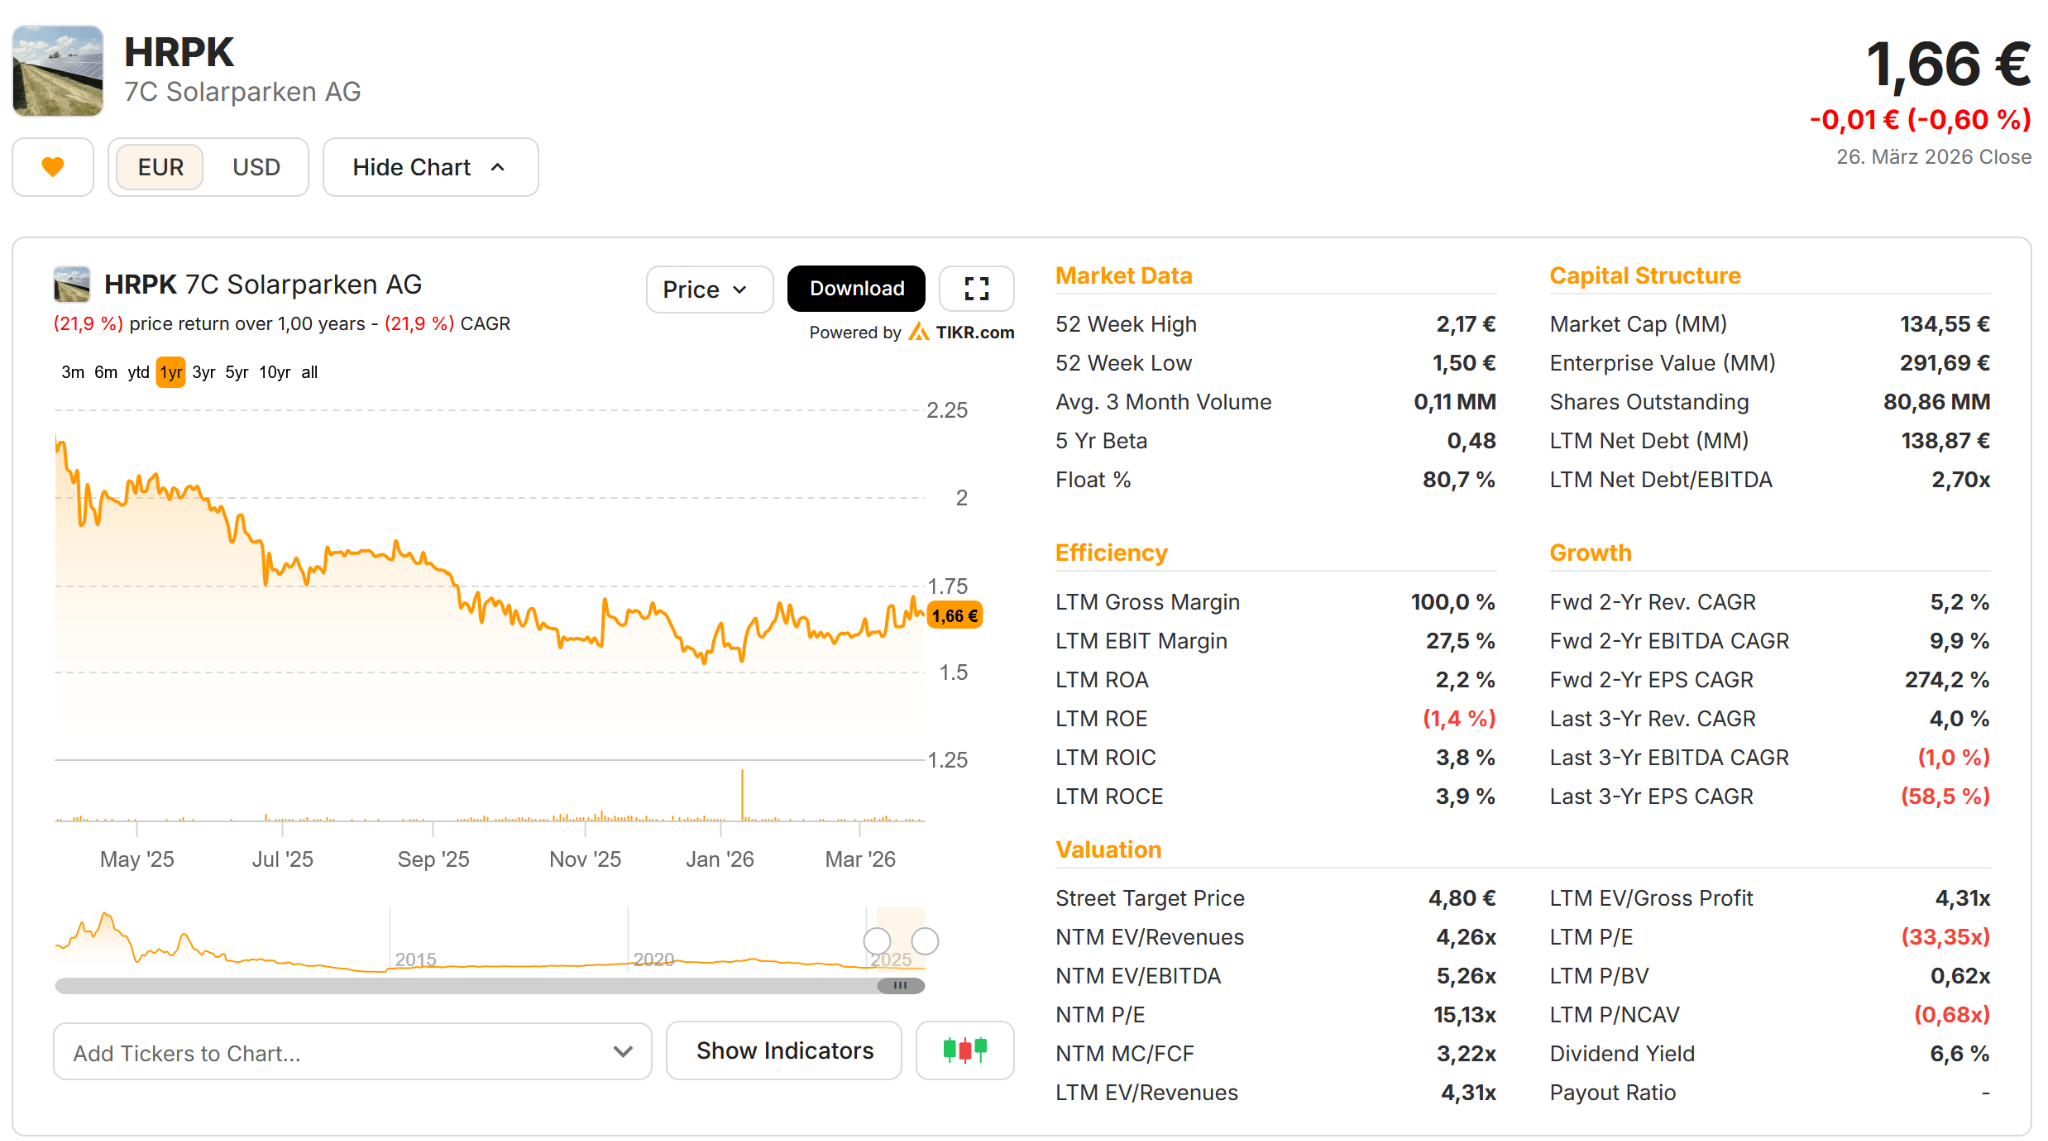Click left range handle on navigator
2048x1141 pixels.
pyautogui.click(x=877, y=940)
